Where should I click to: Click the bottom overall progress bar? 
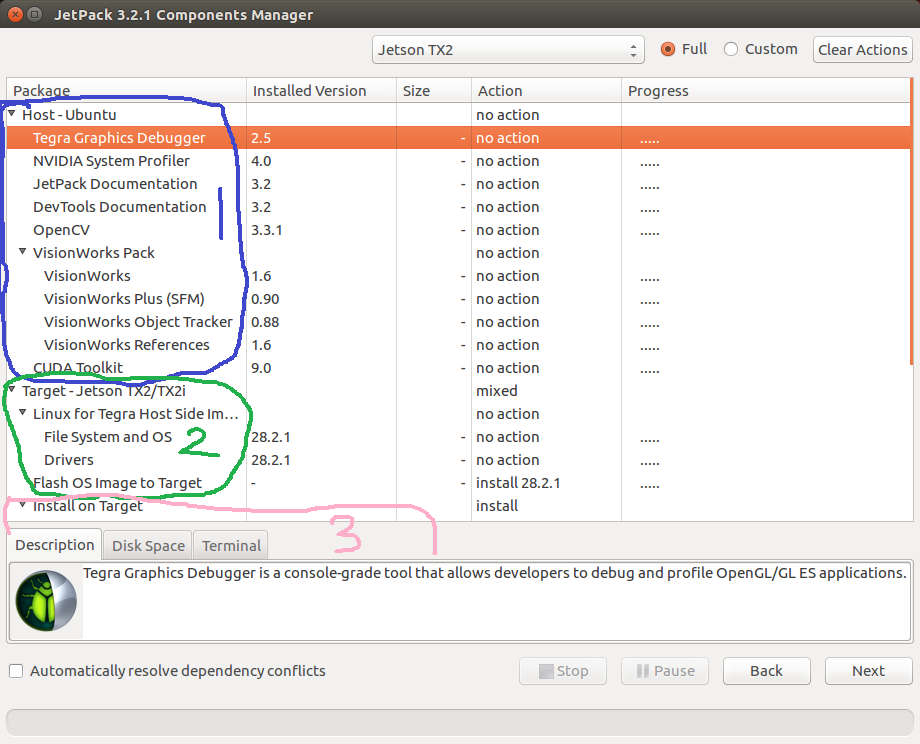coord(459,722)
